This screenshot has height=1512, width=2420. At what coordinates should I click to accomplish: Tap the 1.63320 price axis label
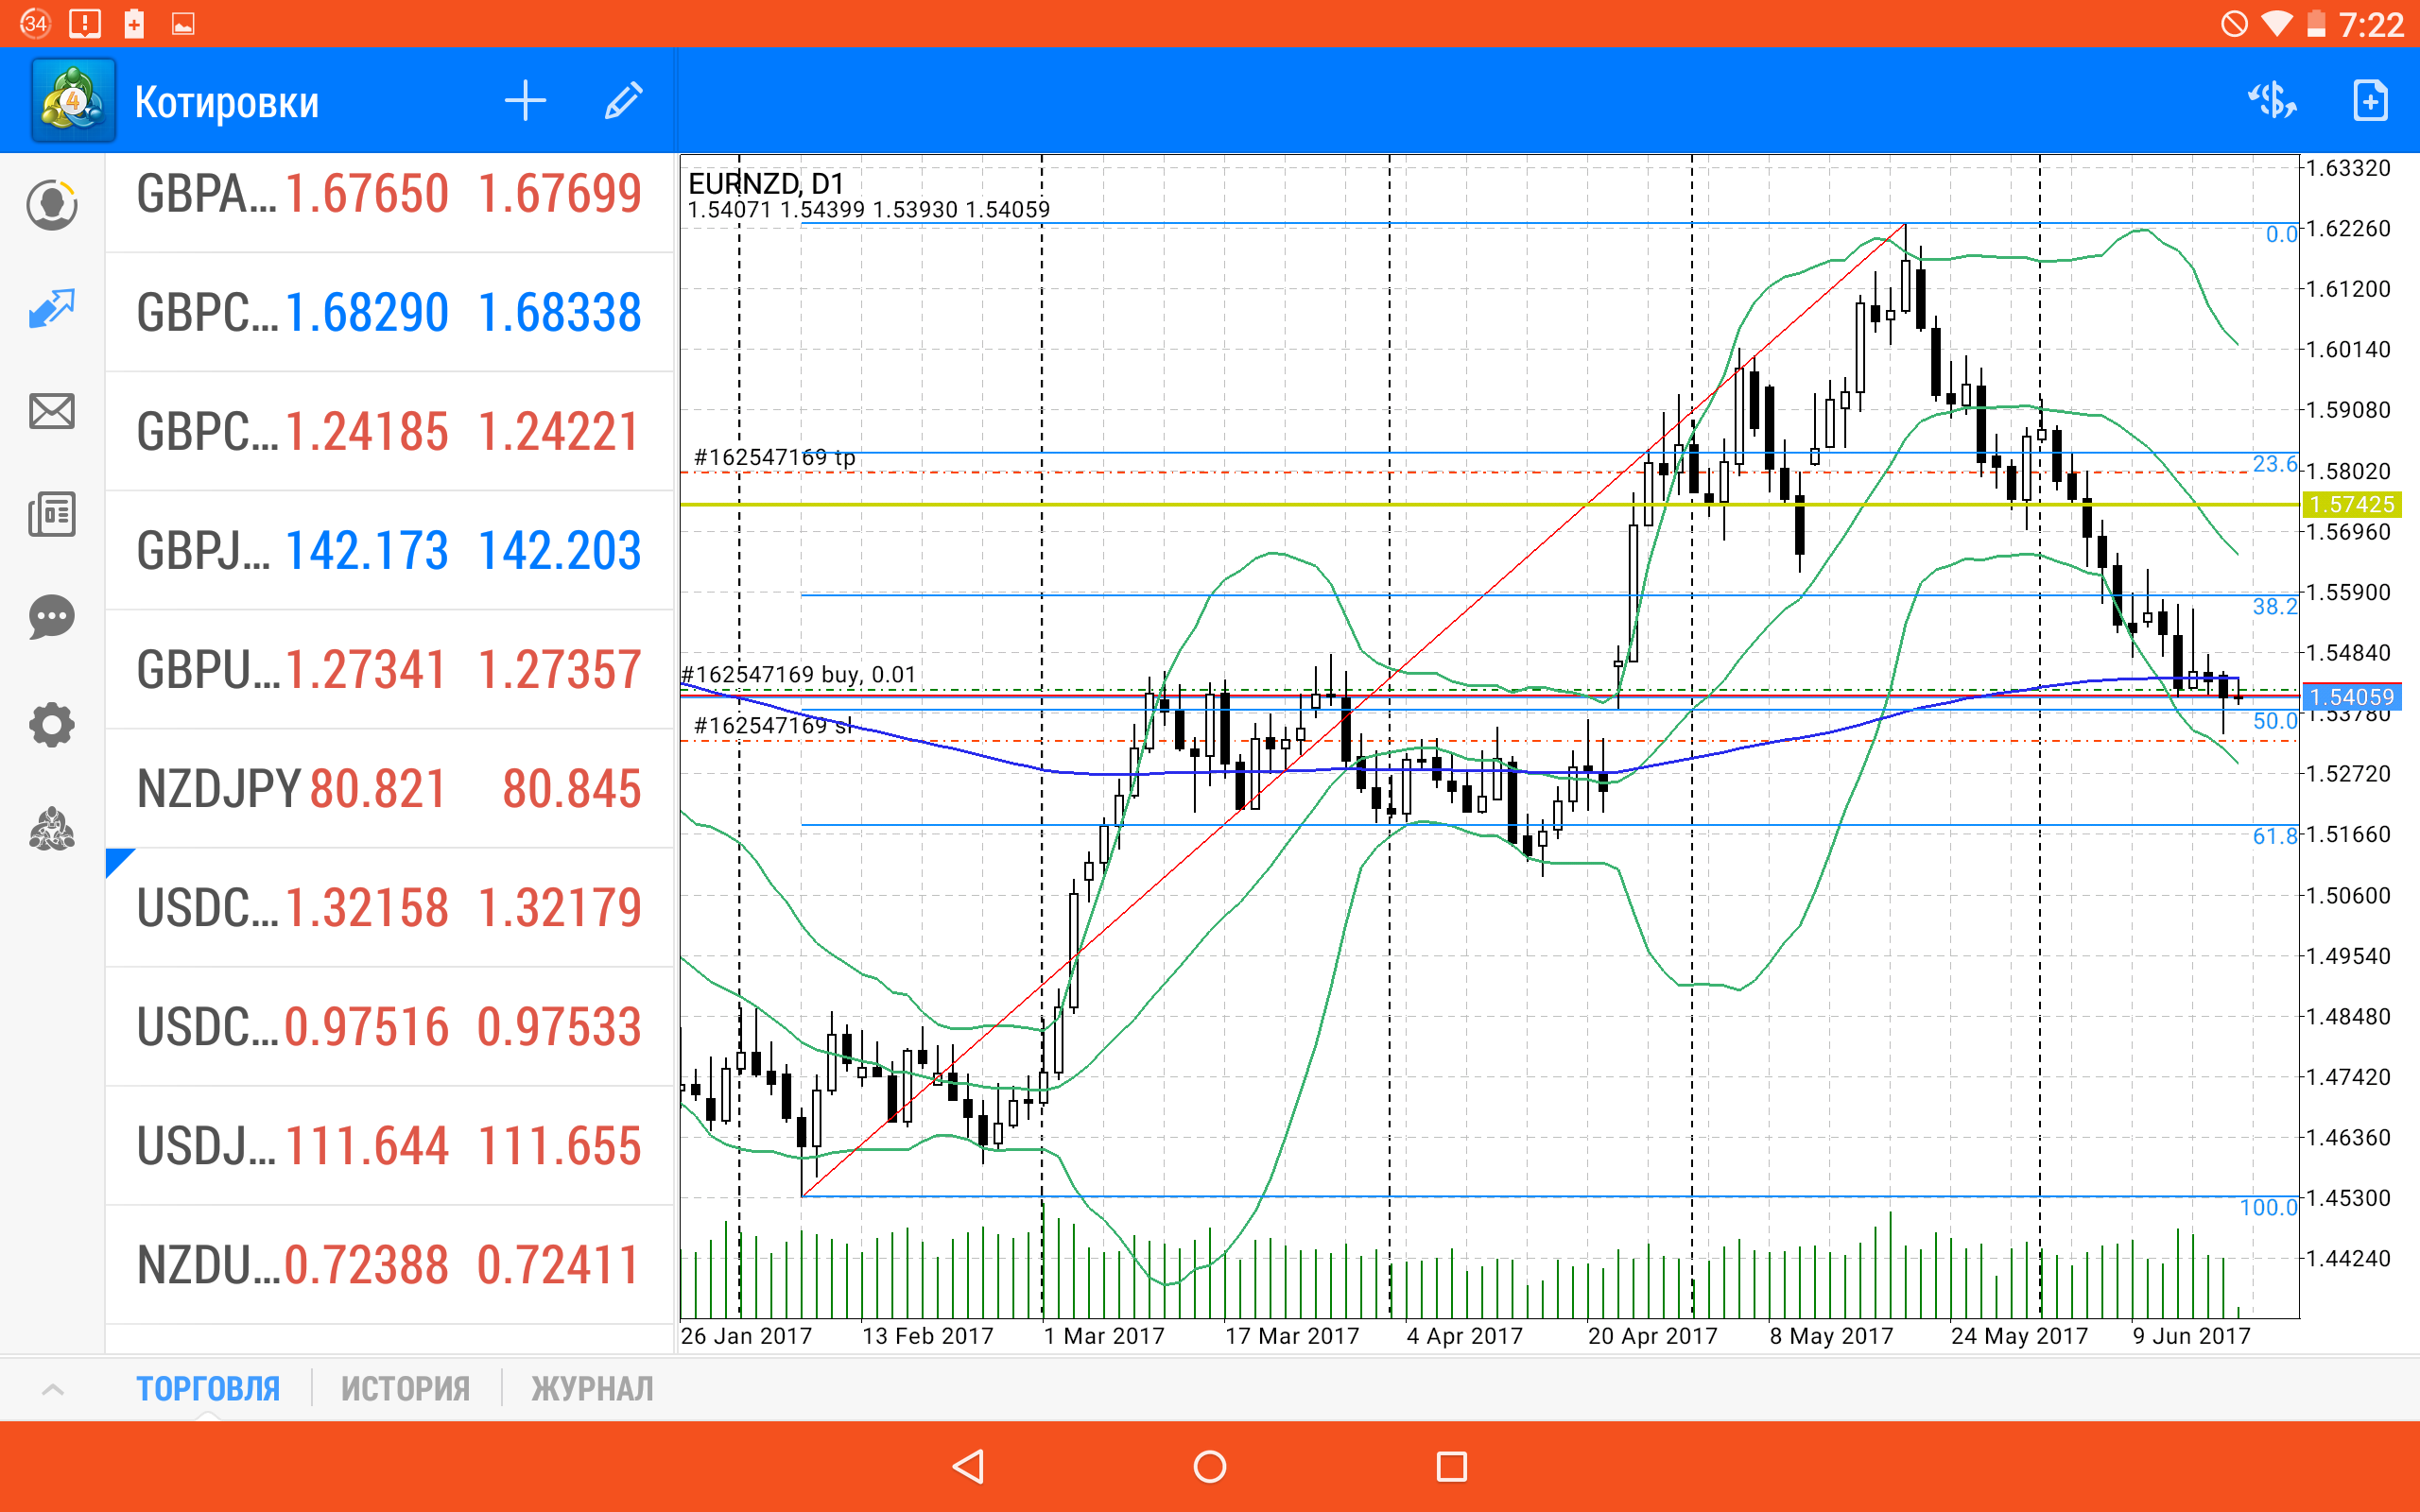coord(2348,168)
